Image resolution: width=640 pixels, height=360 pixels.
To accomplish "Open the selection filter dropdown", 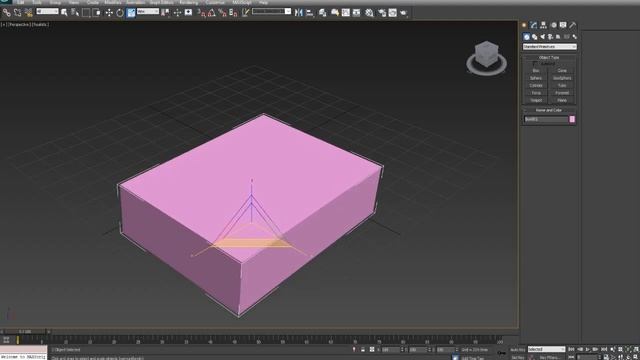I will click(47, 11).
